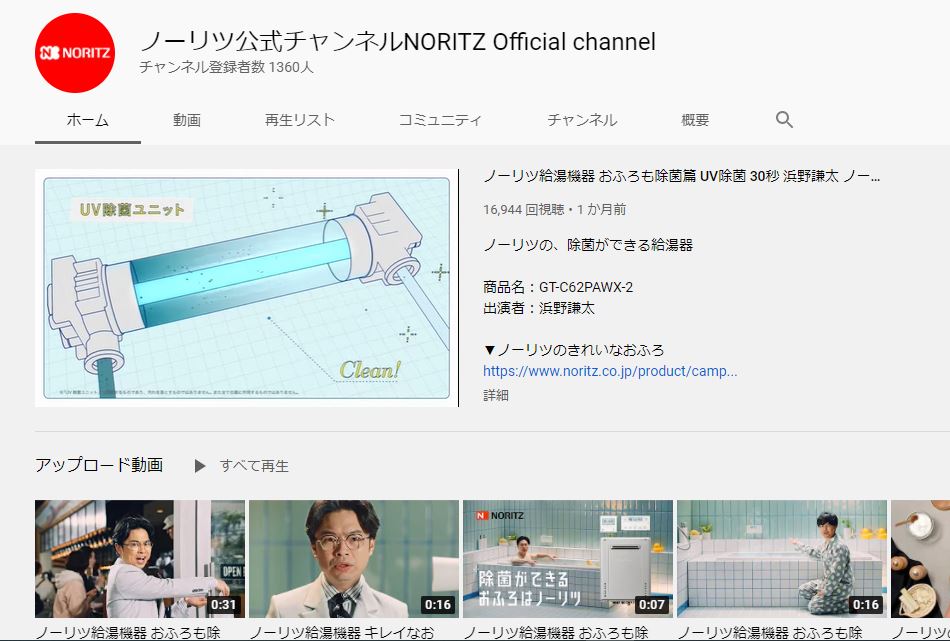The height and width of the screenshot is (641, 950).
Task: Open the channel search magnifier icon
Action: (784, 120)
